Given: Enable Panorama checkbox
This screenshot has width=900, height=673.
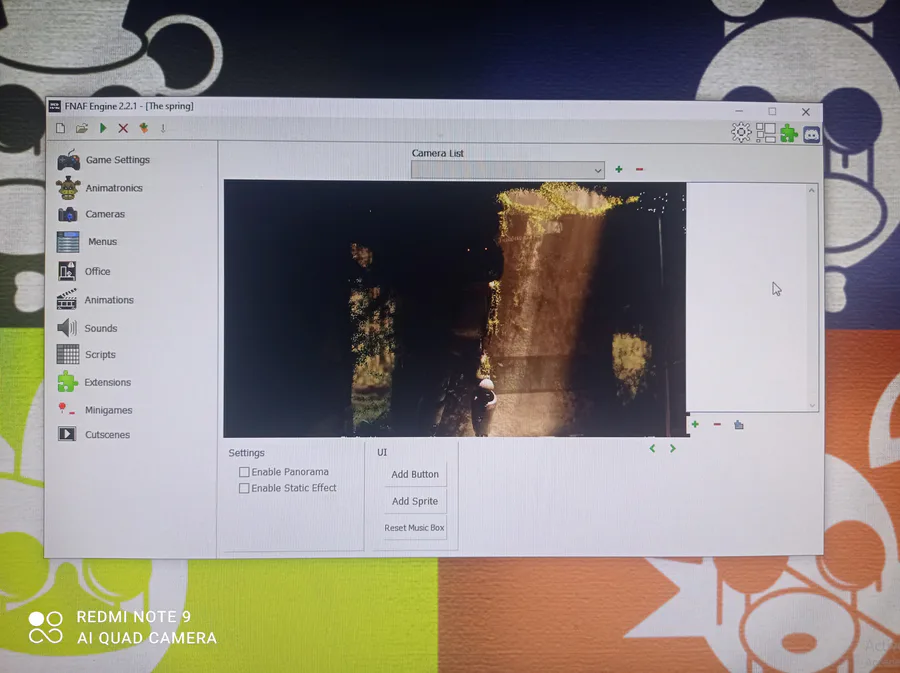Looking at the screenshot, I should (x=244, y=472).
